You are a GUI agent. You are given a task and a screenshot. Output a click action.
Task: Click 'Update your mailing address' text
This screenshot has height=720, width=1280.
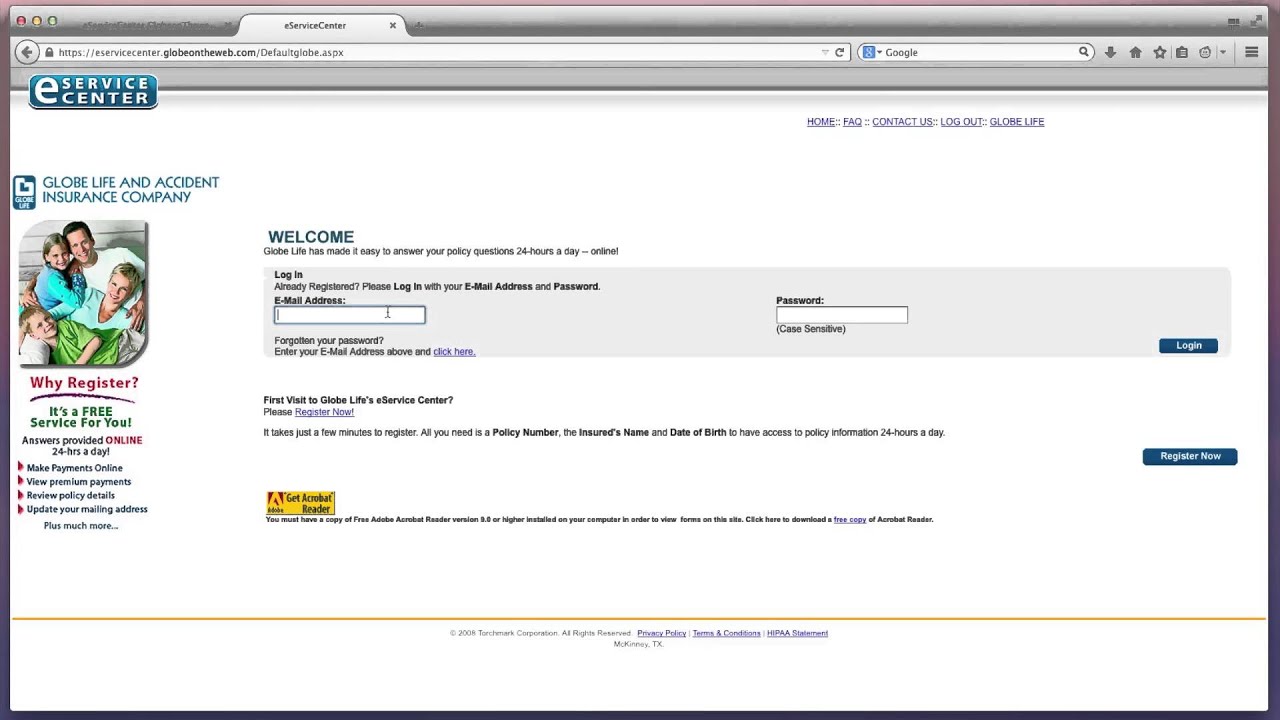pos(87,510)
